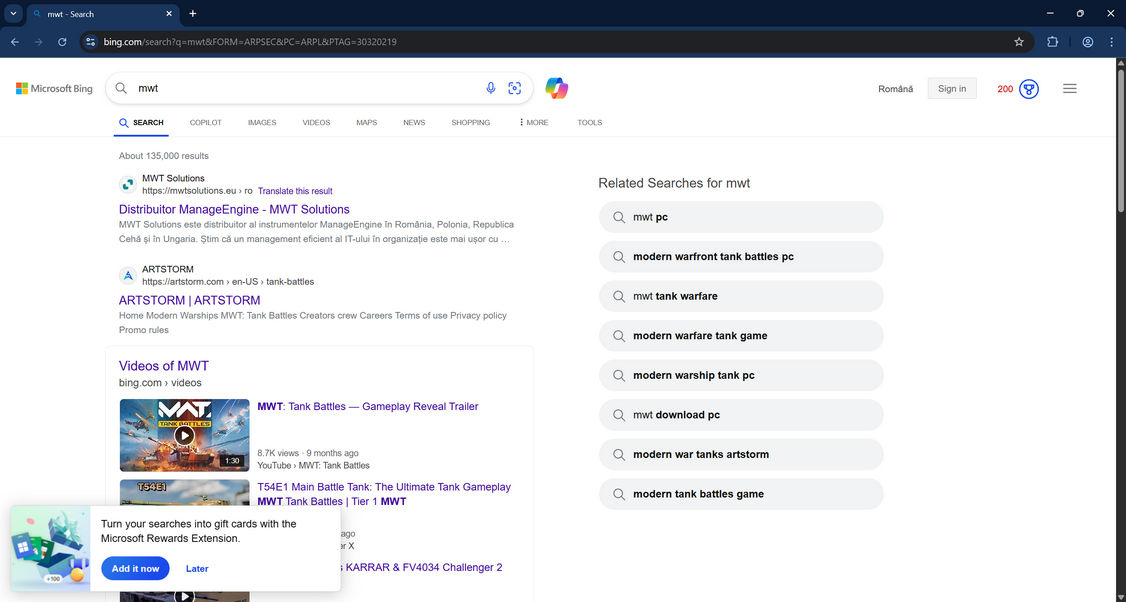
Task: Open visual search camera icon
Action: tap(514, 88)
